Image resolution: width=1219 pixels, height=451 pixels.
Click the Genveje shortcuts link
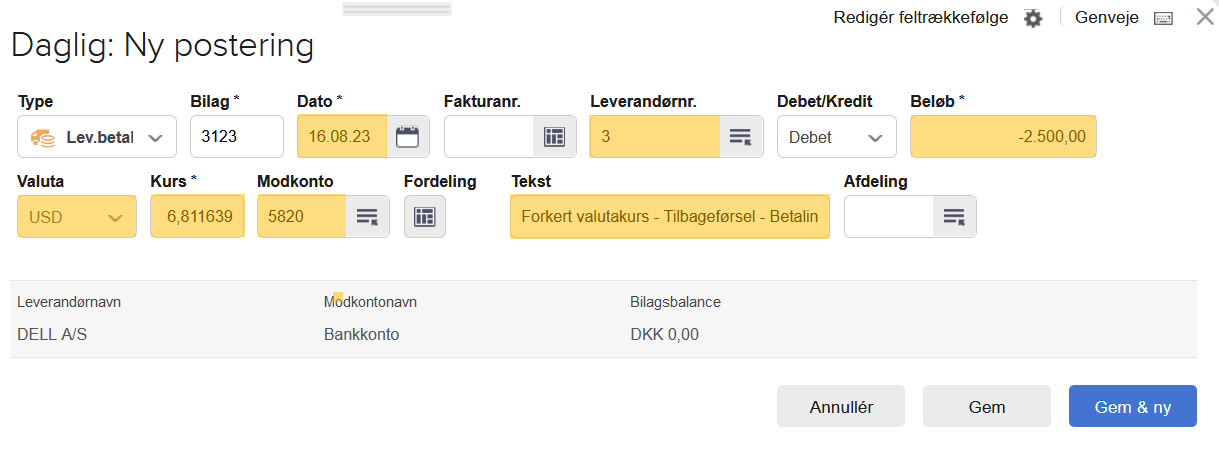click(x=1106, y=18)
